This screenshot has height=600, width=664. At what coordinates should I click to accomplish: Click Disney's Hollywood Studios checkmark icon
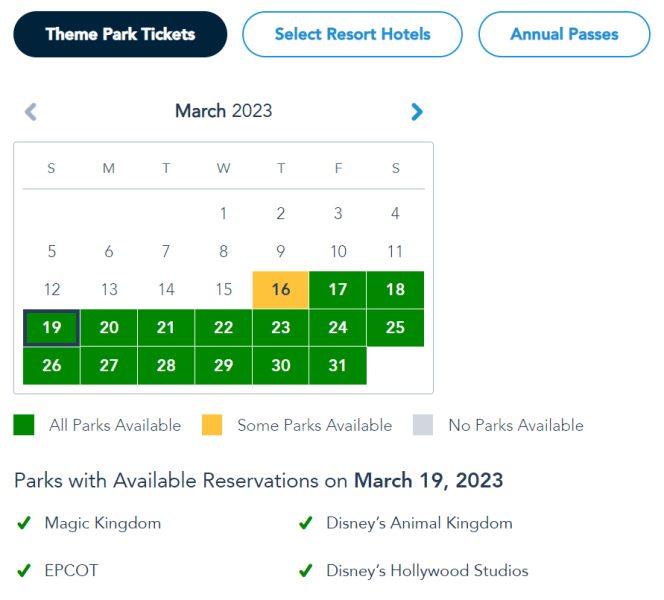305,571
